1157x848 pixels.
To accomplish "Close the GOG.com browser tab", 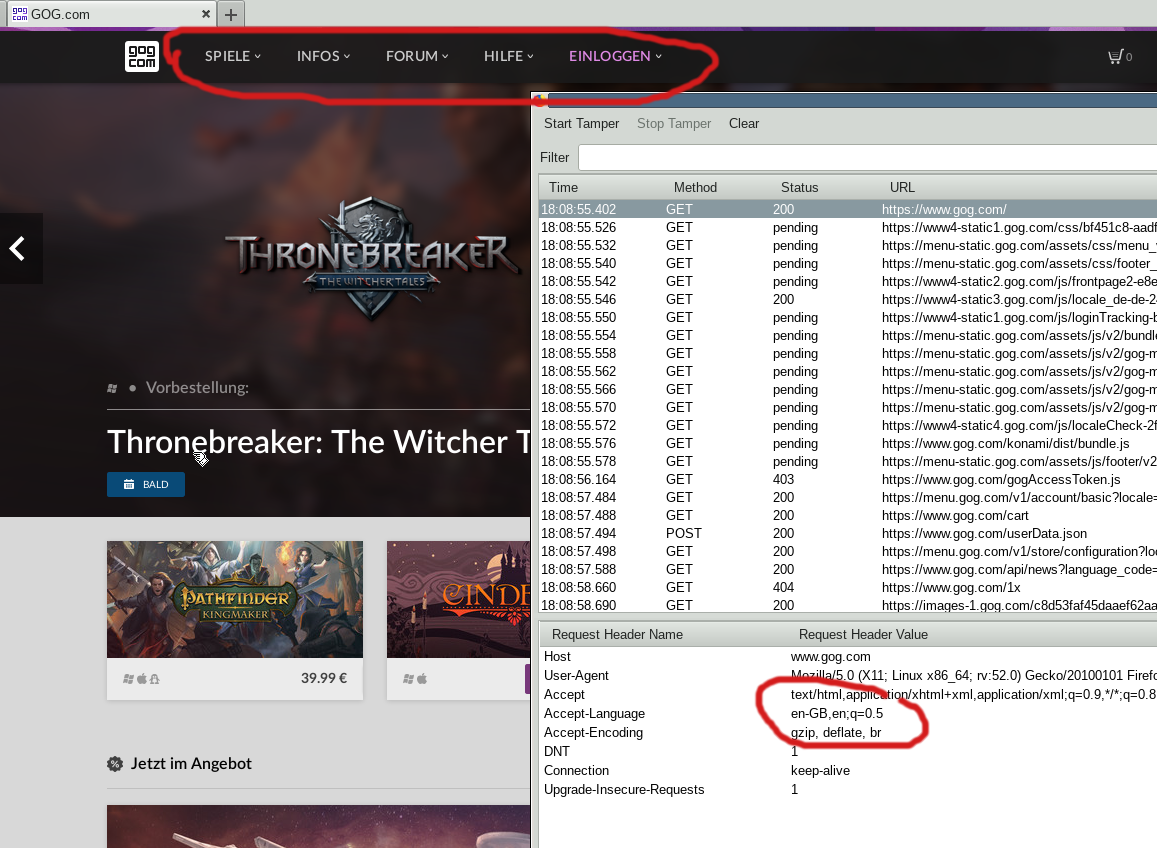I will [x=206, y=14].
